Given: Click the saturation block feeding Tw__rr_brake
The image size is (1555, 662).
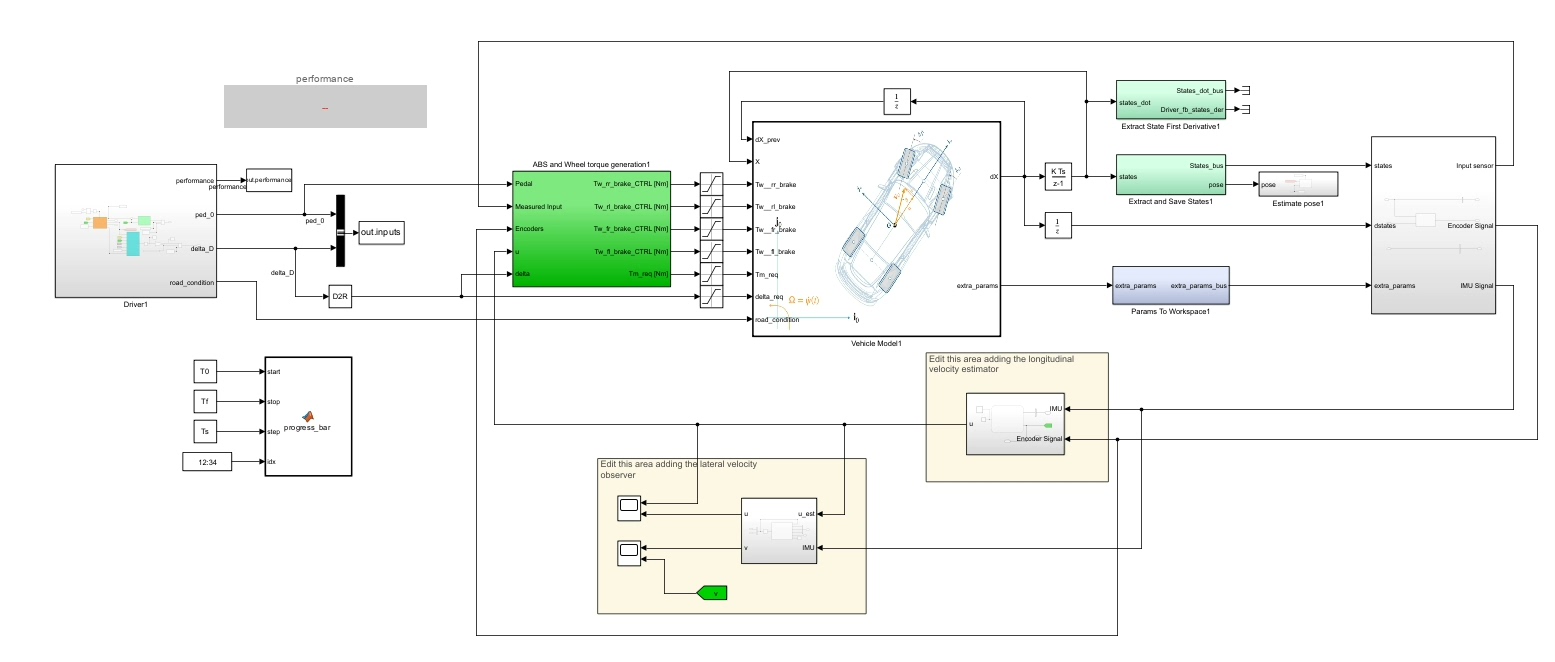Looking at the screenshot, I should pyautogui.click(x=712, y=184).
